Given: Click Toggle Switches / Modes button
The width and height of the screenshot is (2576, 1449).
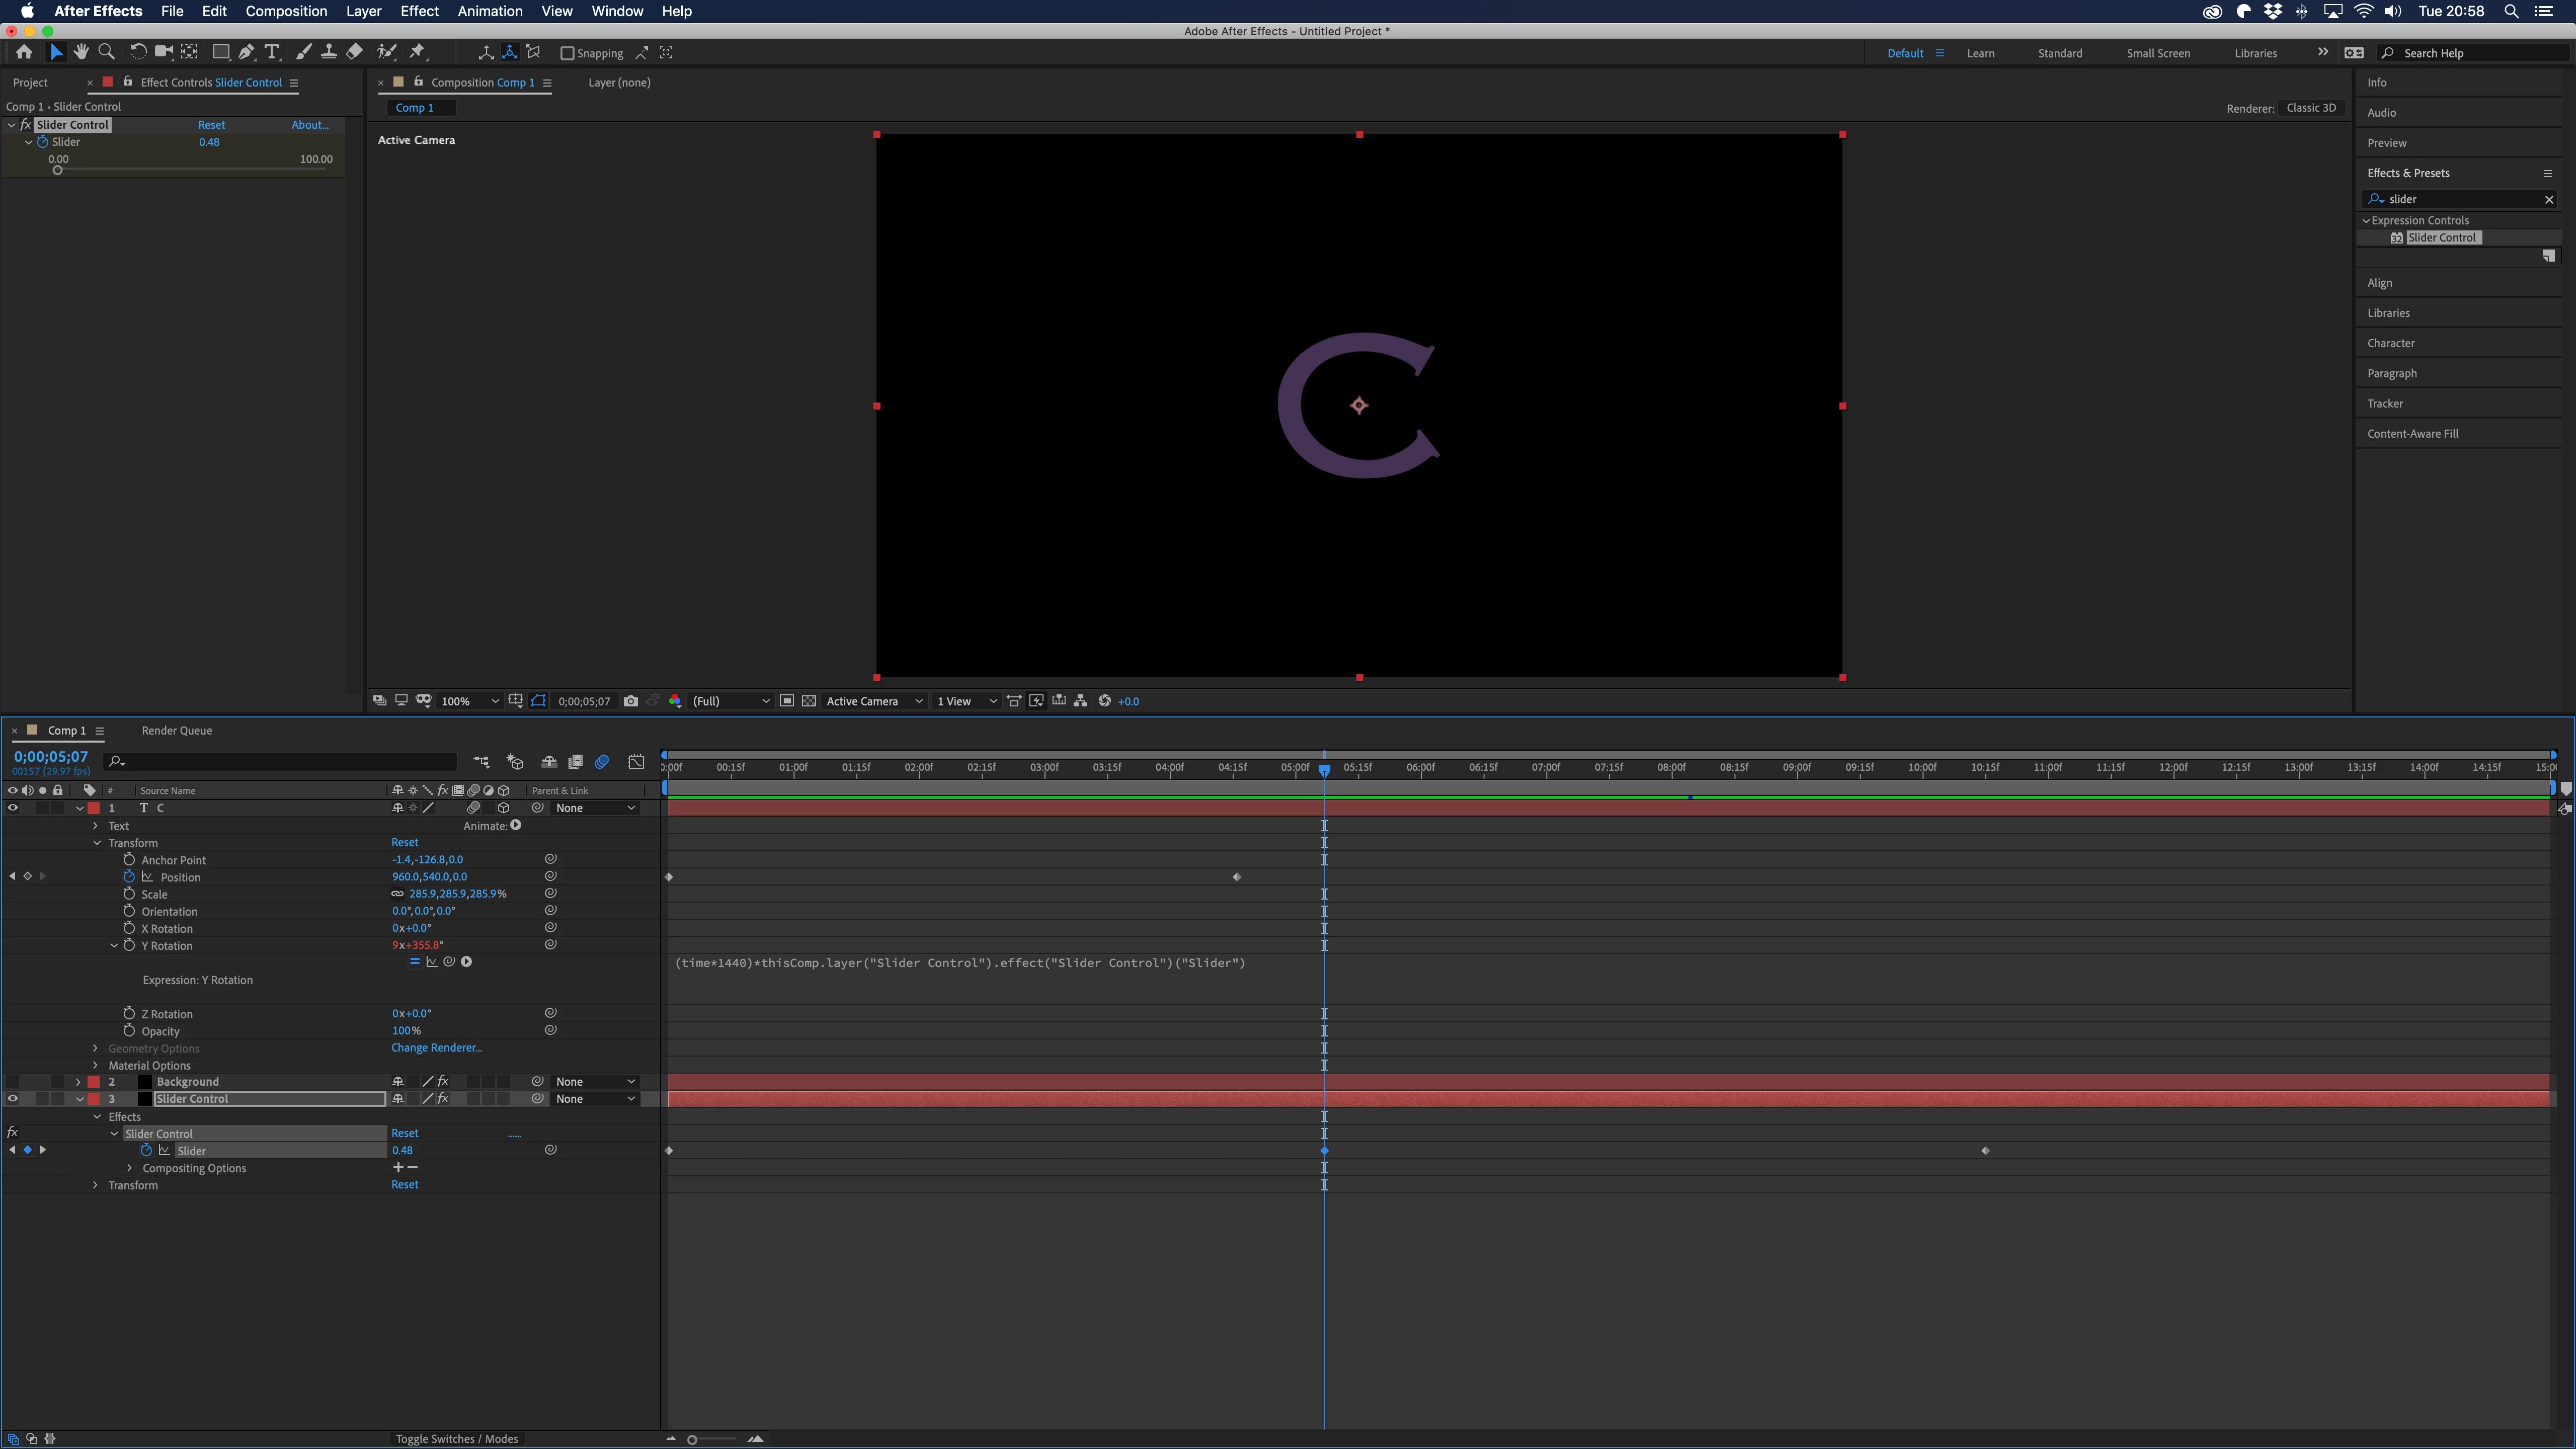Looking at the screenshot, I should (456, 1438).
